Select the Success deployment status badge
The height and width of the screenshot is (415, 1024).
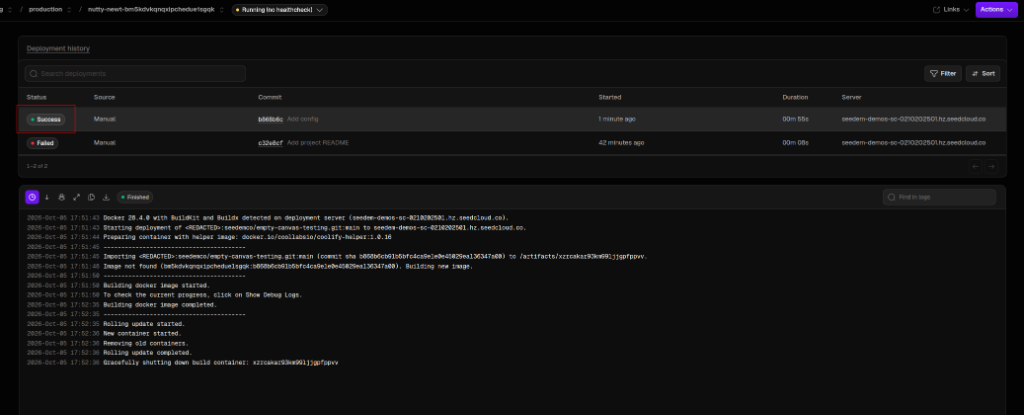(x=46, y=120)
